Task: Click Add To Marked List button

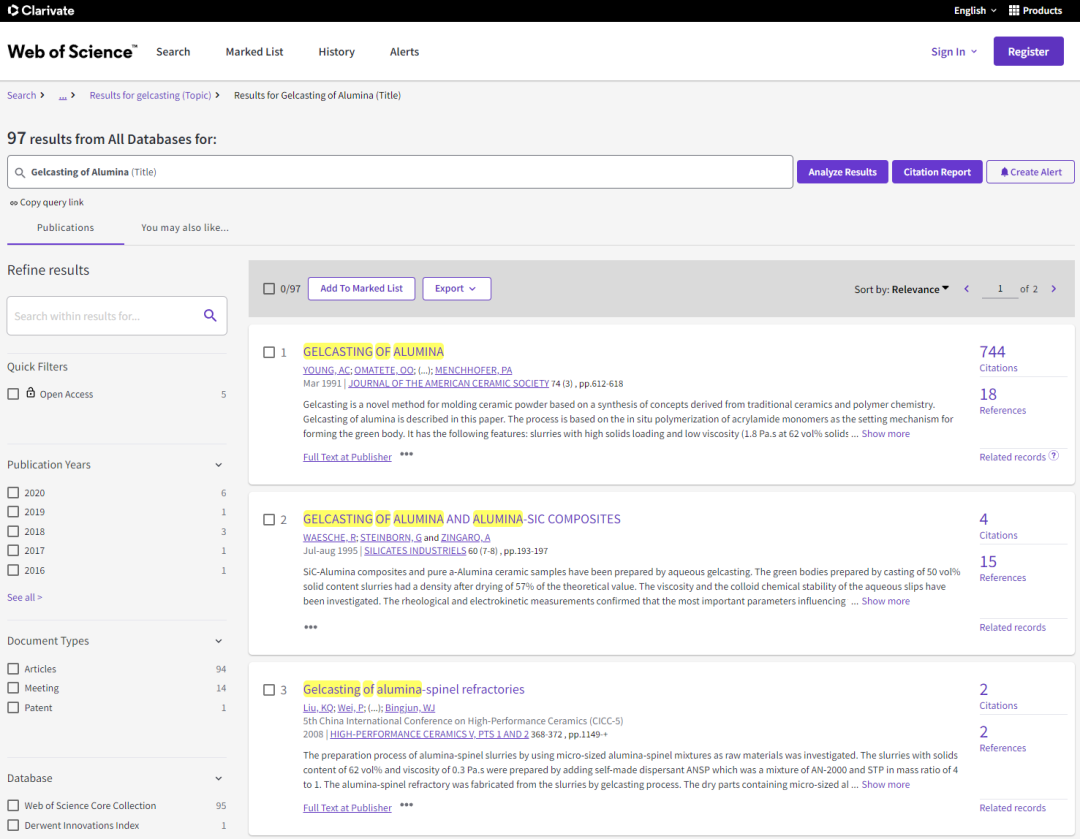Action: [x=362, y=289]
